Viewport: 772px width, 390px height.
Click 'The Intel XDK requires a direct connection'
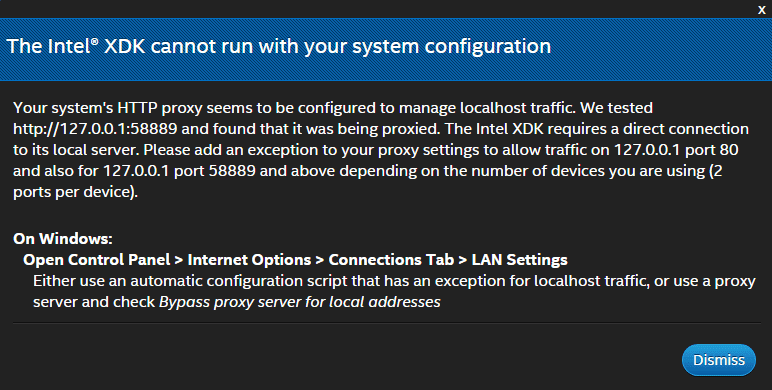[x=597, y=129]
